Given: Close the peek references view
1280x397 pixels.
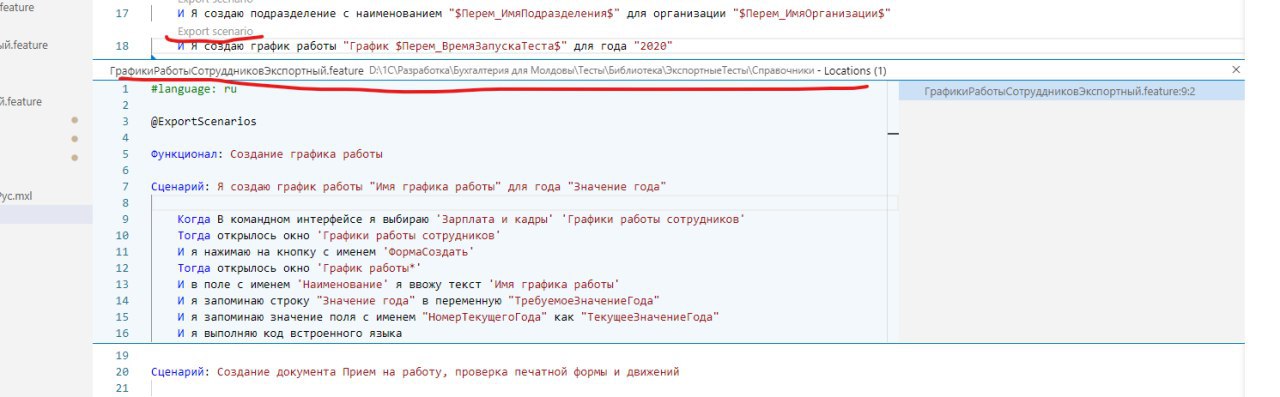Looking at the screenshot, I should (x=1236, y=70).
